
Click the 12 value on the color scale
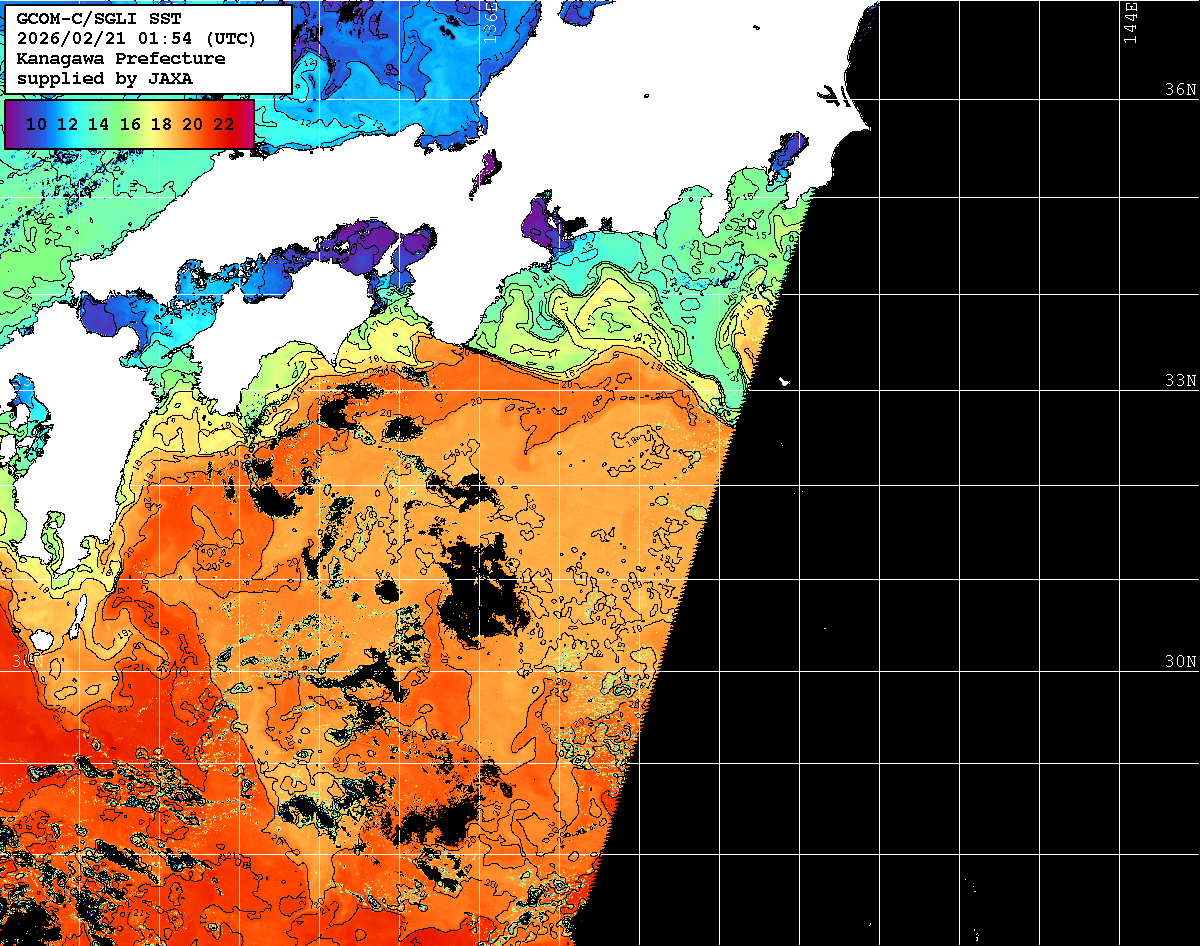(67, 124)
